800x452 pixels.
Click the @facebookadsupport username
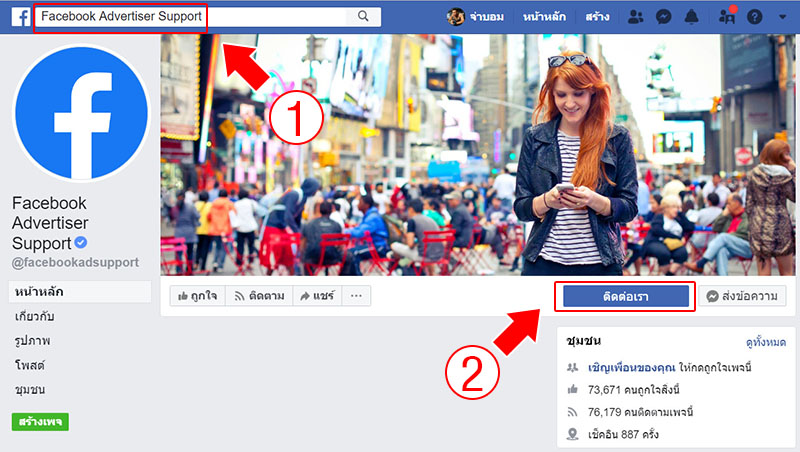pos(76,262)
